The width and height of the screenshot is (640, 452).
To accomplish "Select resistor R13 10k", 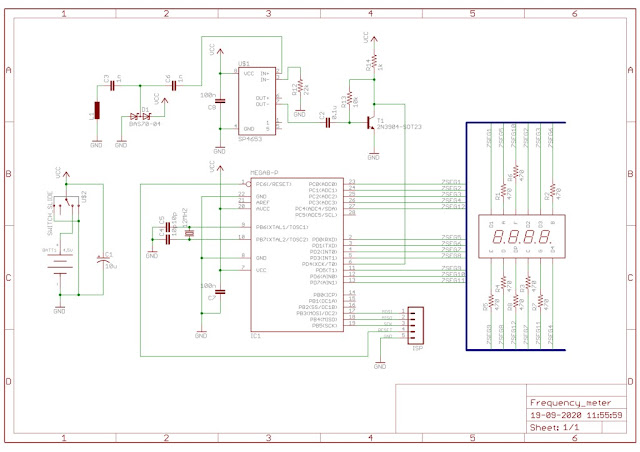I will pos(349,99).
